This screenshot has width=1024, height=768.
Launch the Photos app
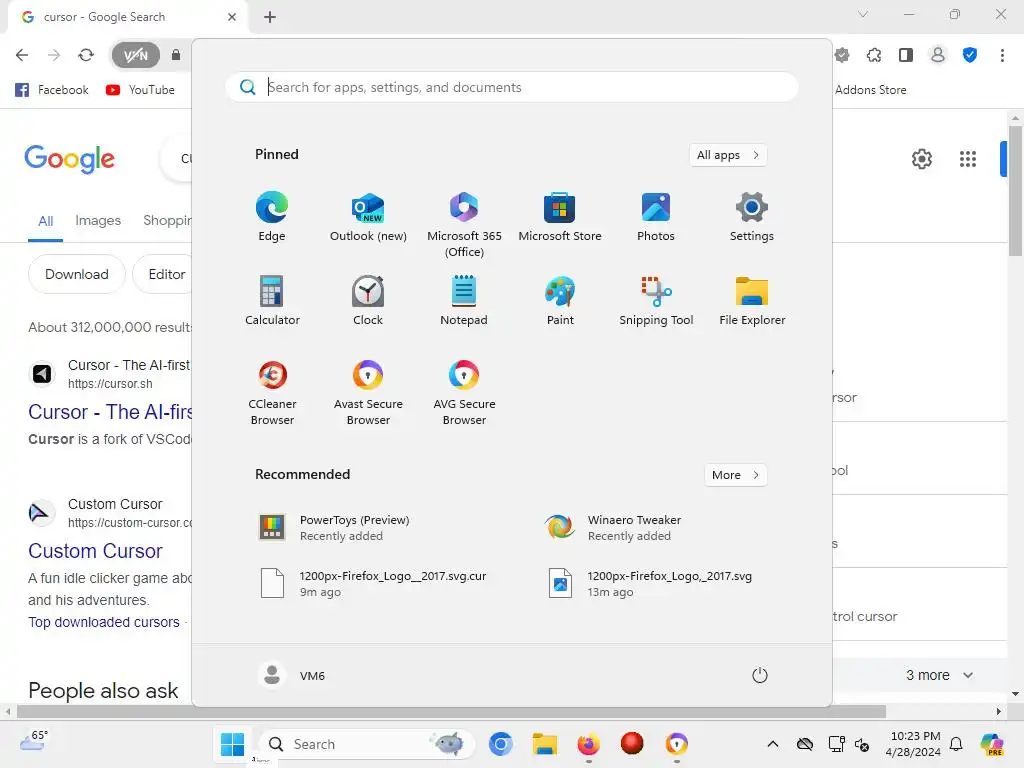coord(656,217)
